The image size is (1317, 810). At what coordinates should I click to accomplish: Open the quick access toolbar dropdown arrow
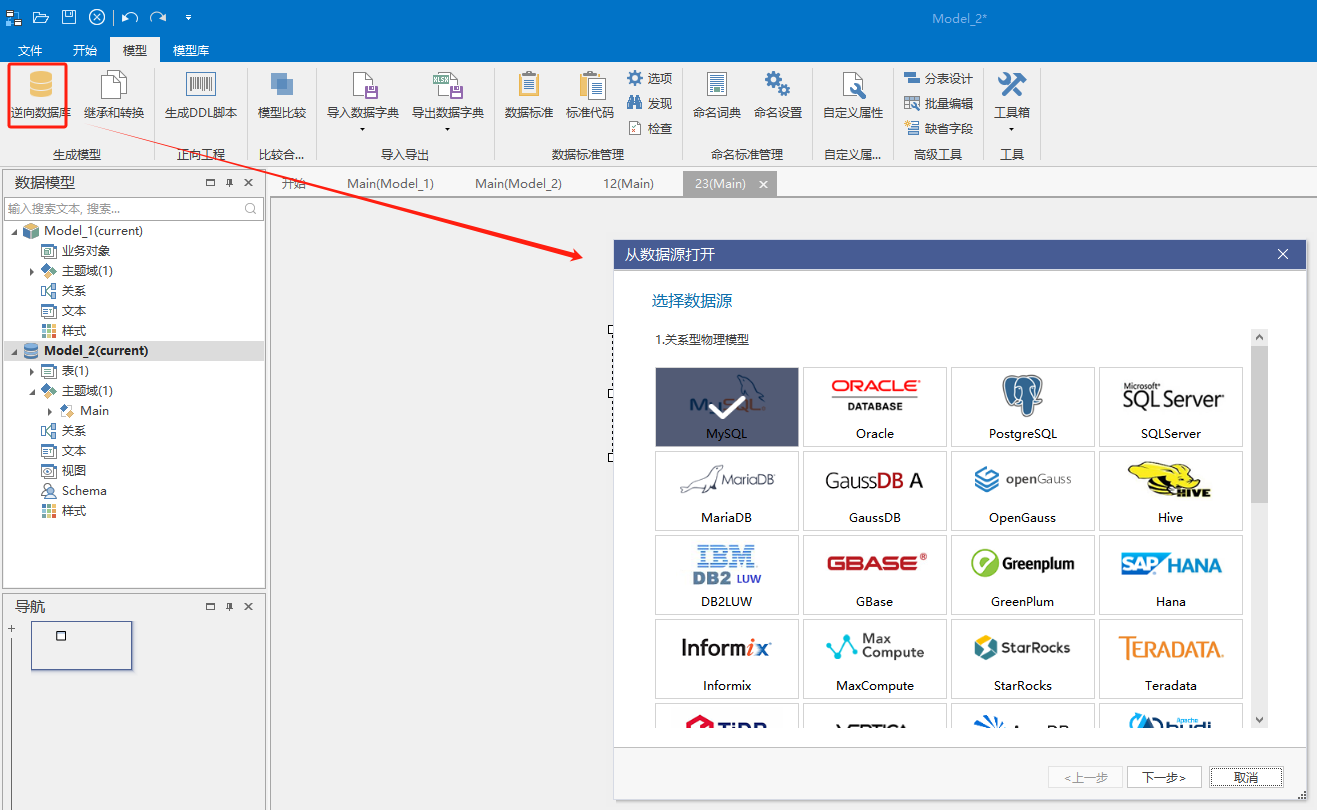click(188, 17)
